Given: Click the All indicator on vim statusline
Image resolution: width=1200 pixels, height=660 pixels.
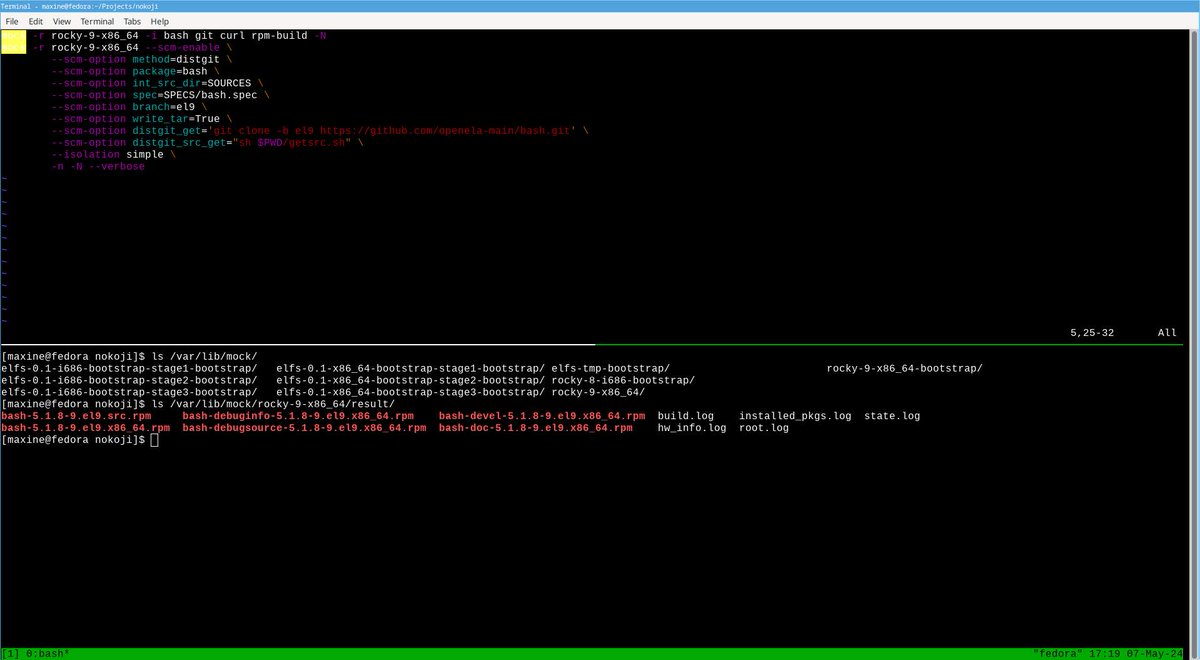Looking at the screenshot, I should 1166,332.
